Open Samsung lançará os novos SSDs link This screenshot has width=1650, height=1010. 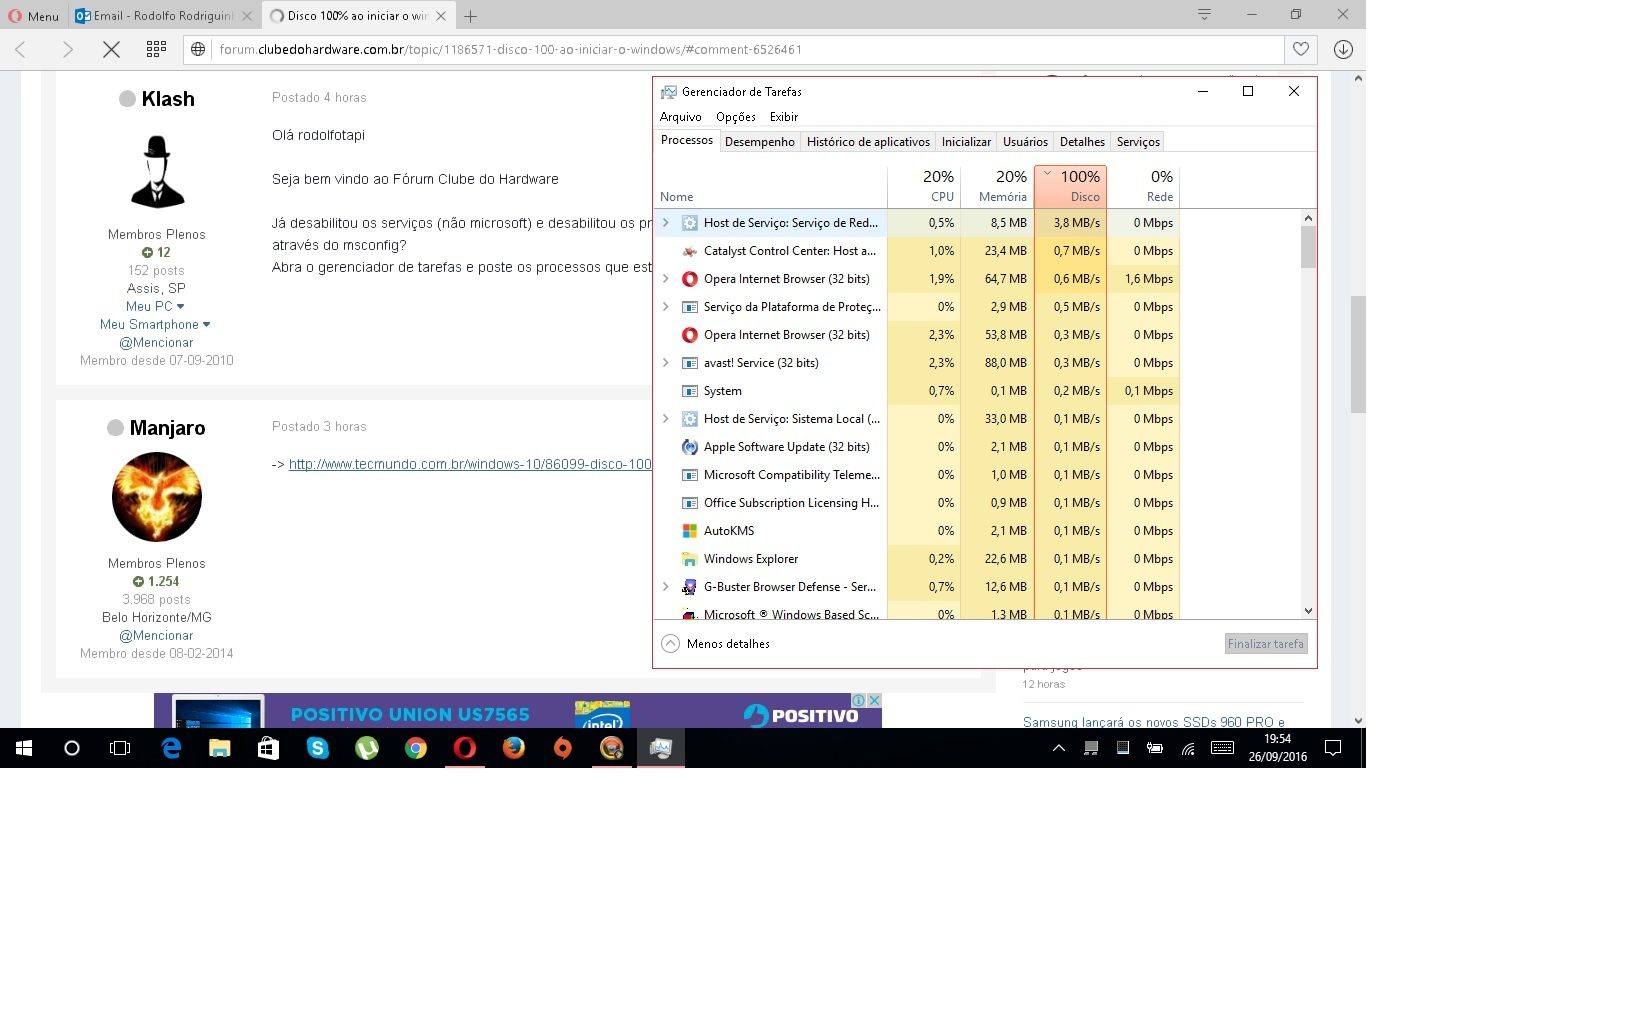1153,721
